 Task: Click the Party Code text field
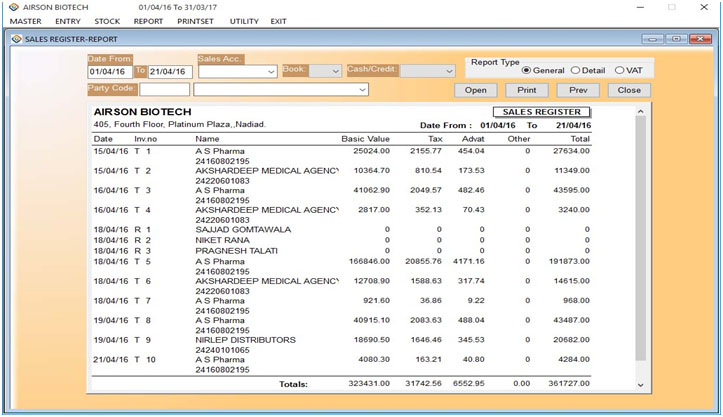coord(163,90)
